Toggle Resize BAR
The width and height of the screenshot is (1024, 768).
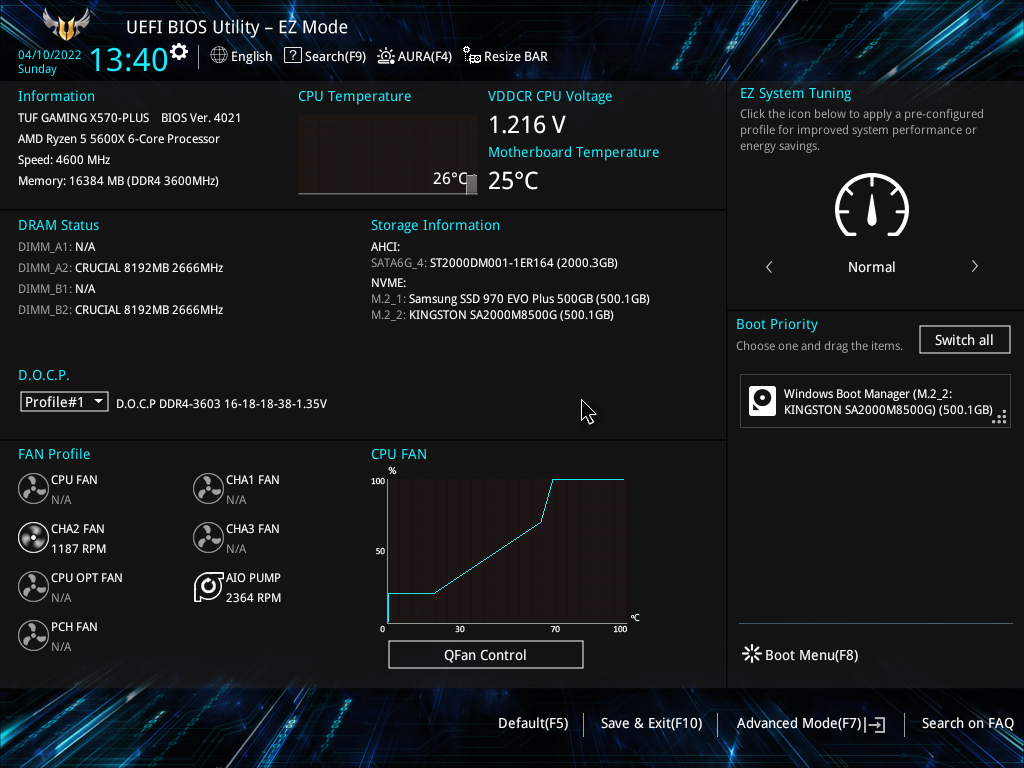505,56
